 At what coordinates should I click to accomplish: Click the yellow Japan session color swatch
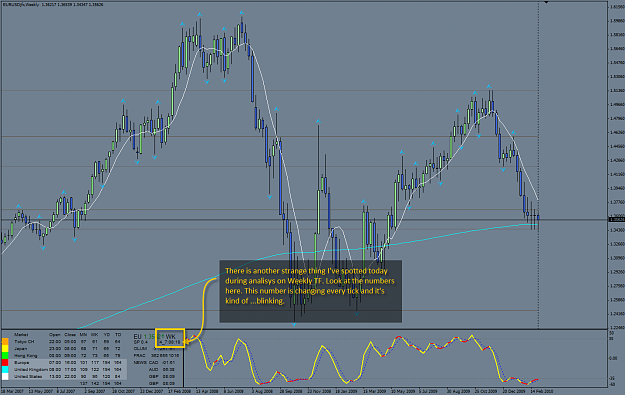point(5,348)
